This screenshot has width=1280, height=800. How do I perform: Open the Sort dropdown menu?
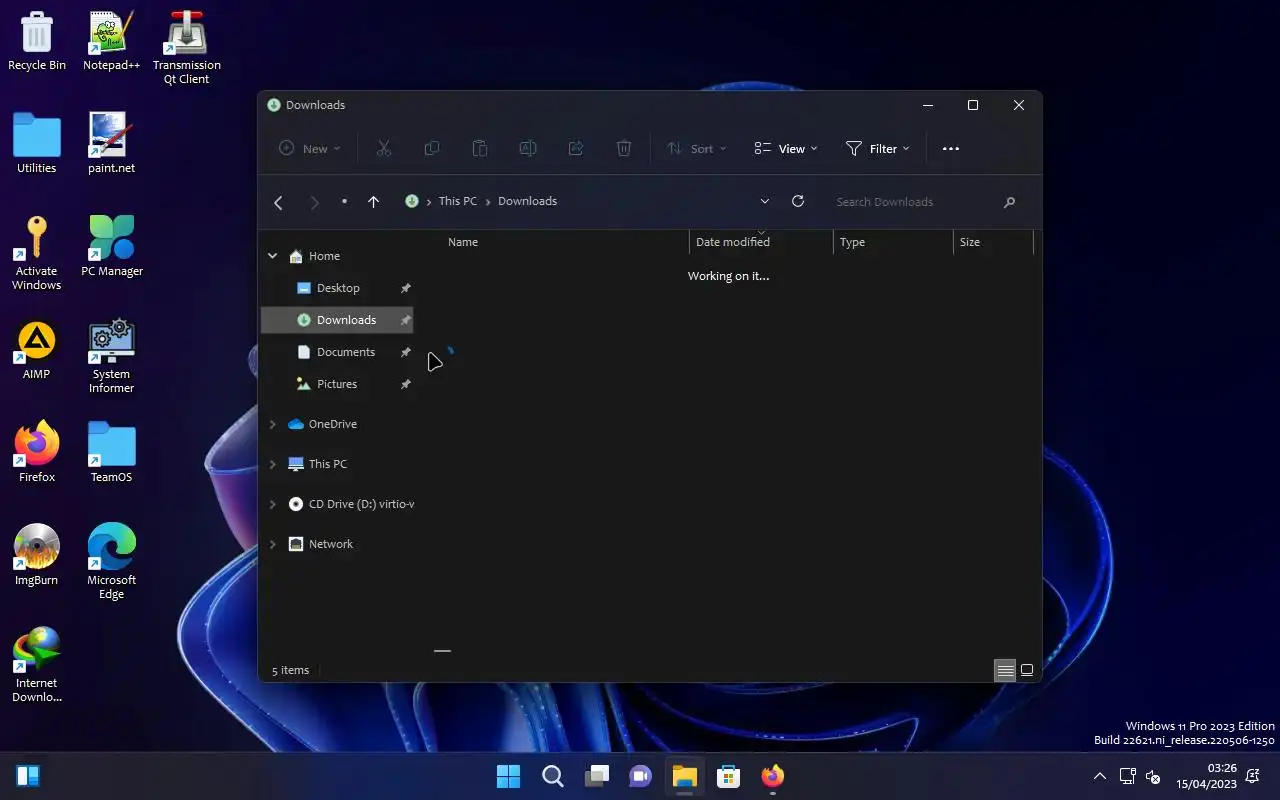697,148
